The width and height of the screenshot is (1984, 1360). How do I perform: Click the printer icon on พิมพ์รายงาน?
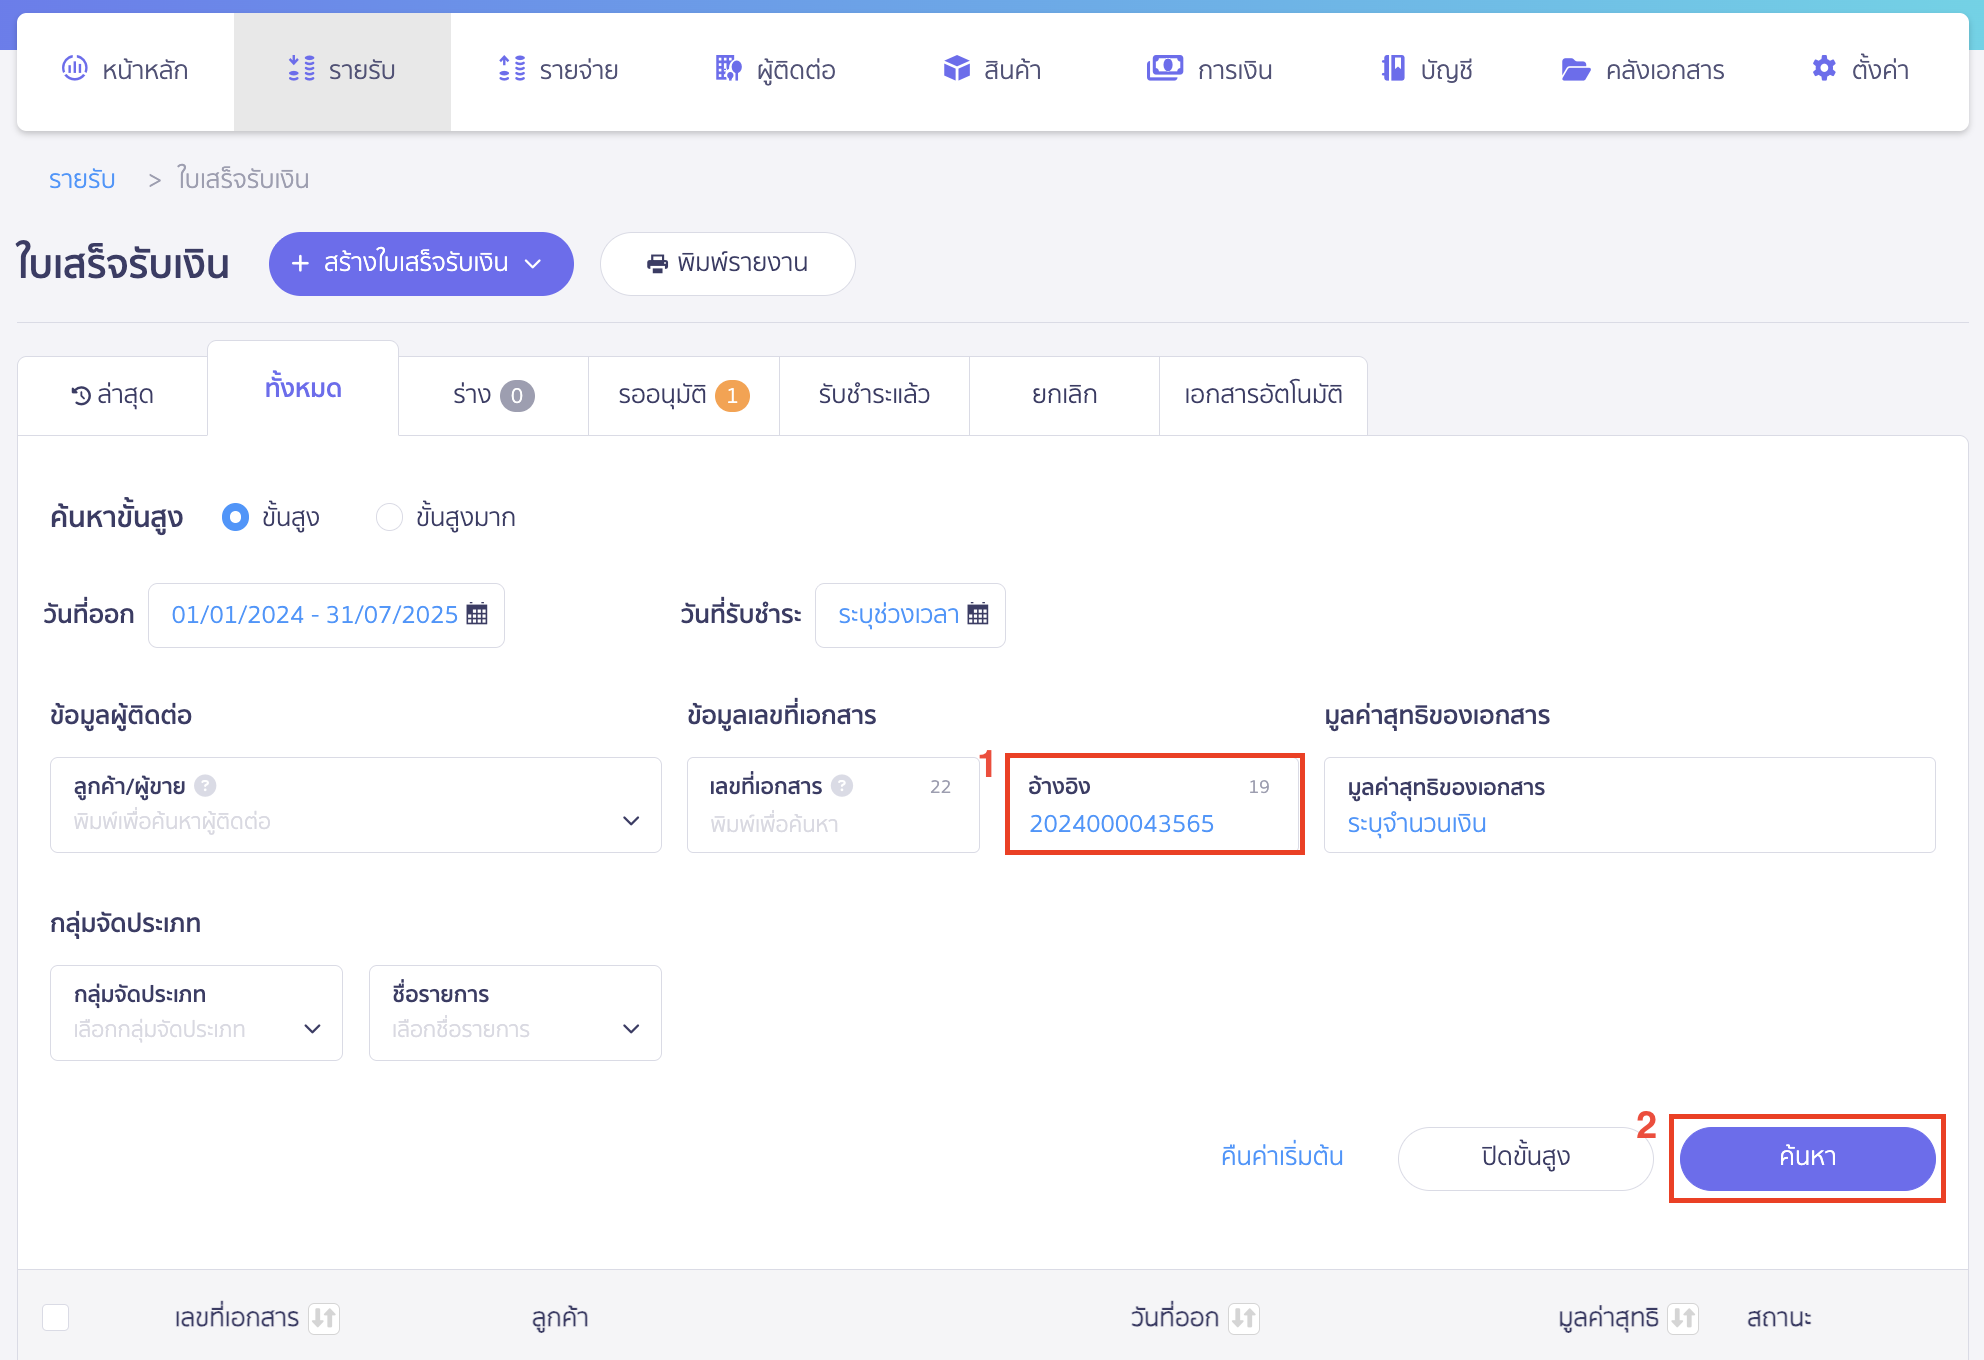[657, 263]
